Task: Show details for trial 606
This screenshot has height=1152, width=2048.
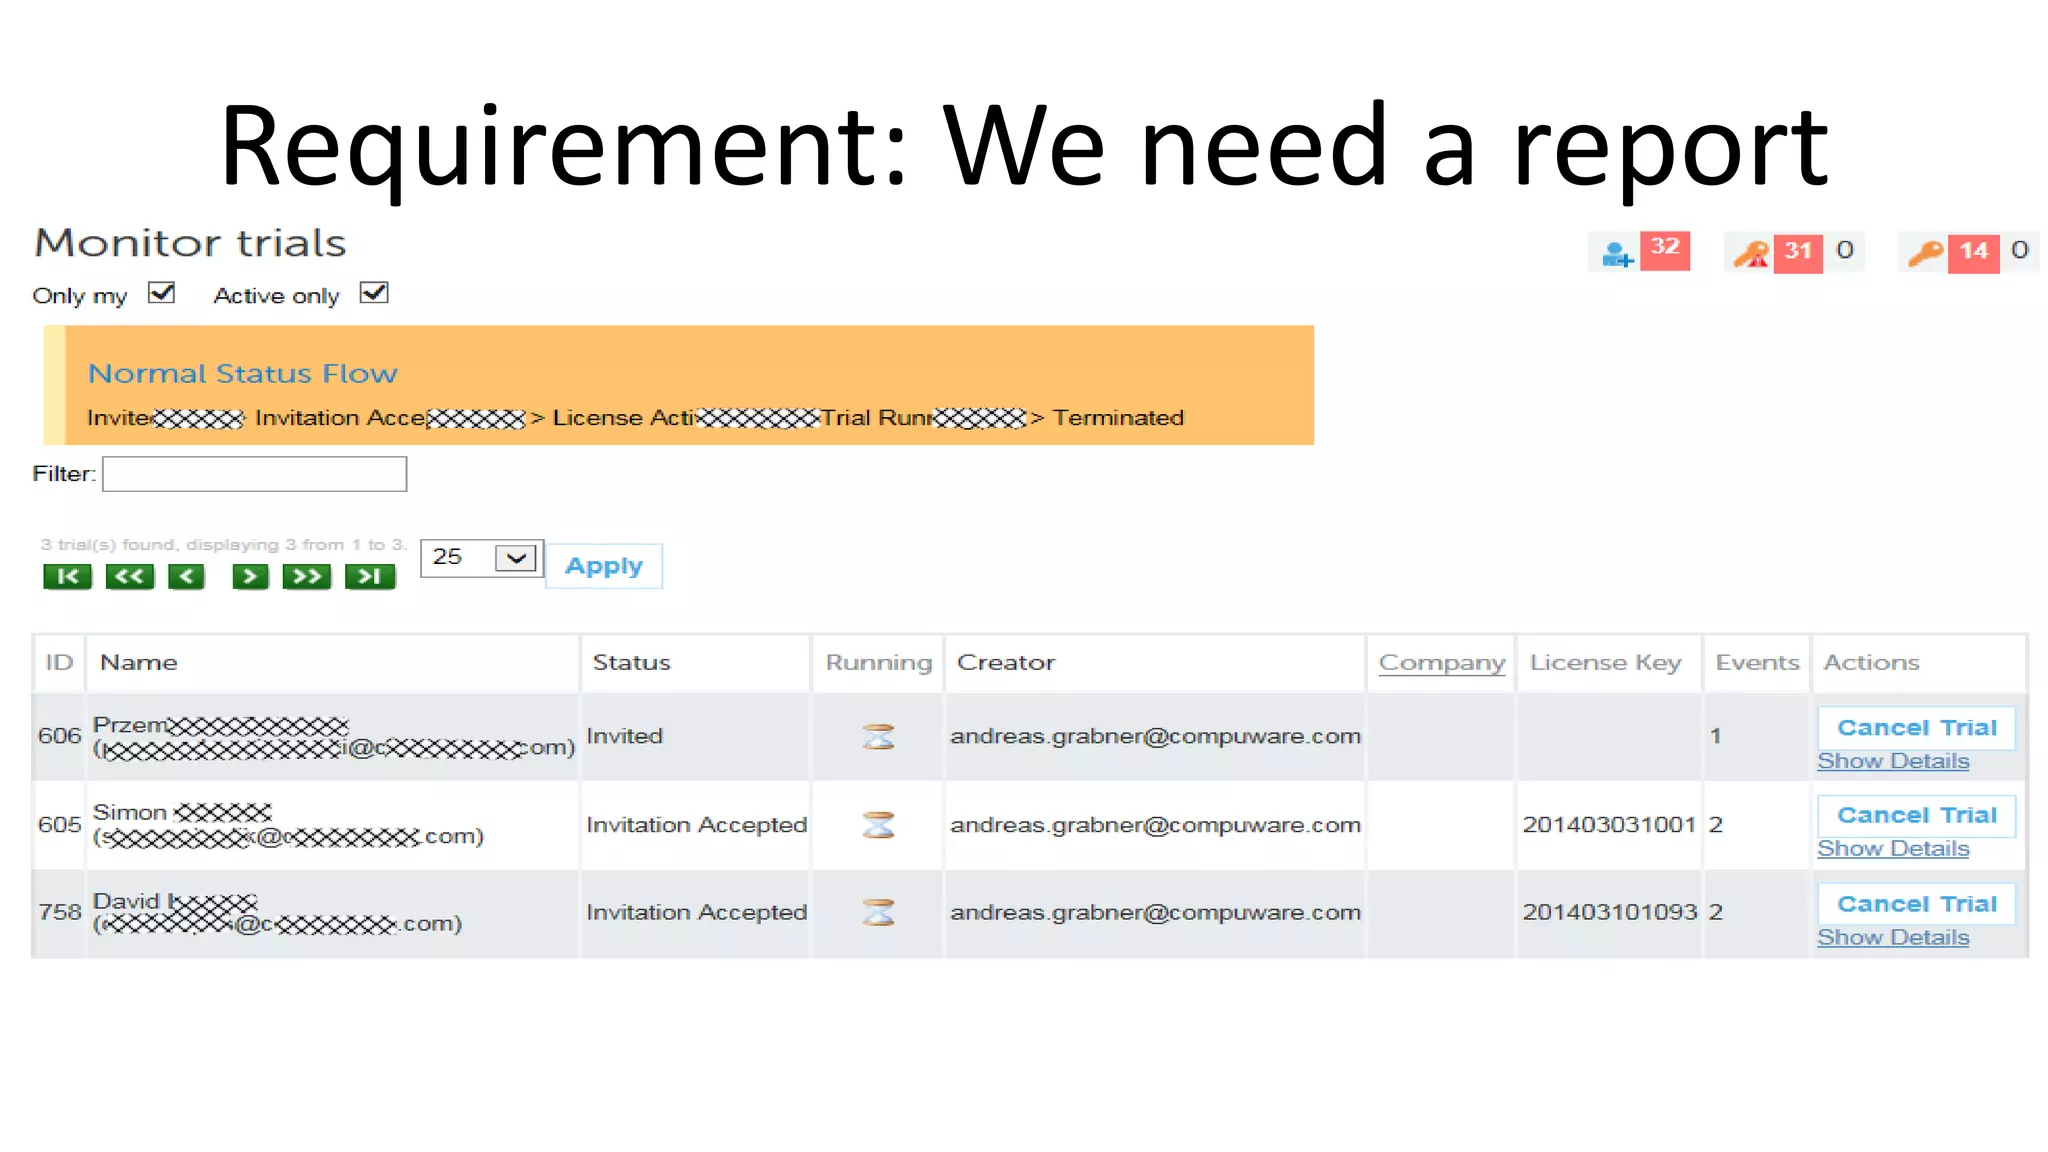Action: pos(1893,761)
